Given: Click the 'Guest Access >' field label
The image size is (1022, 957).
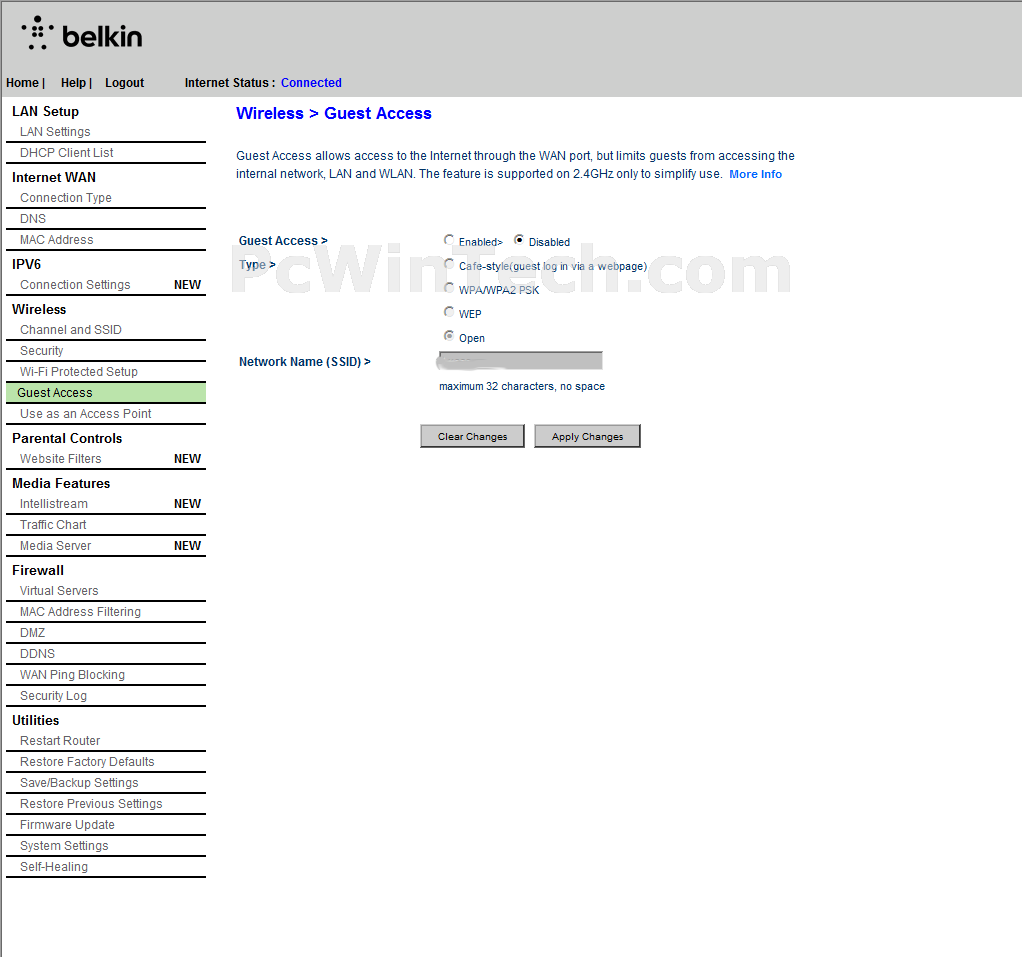Looking at the screenshot, I should click(283, 241).
